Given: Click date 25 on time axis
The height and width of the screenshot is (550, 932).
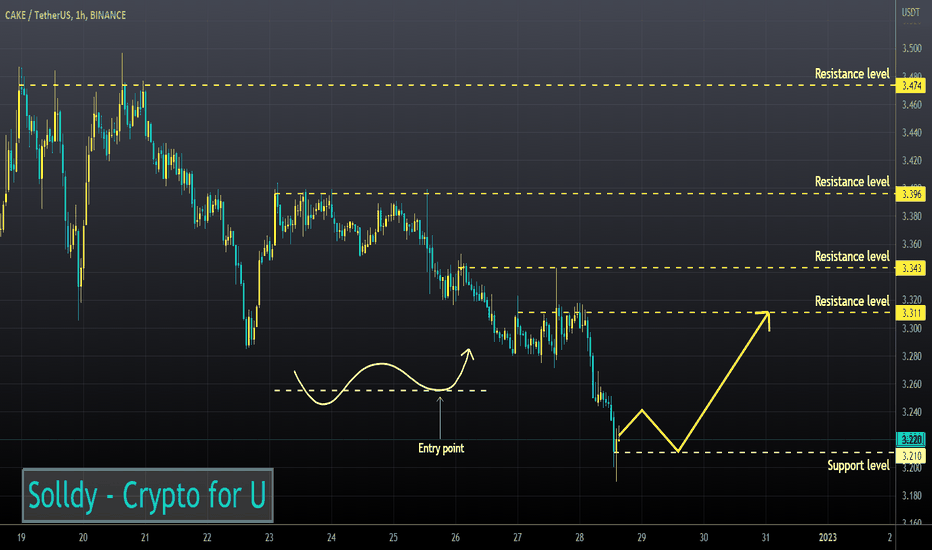Looking at the screenshot, I should pyautogui.click(x=393, y=538).
